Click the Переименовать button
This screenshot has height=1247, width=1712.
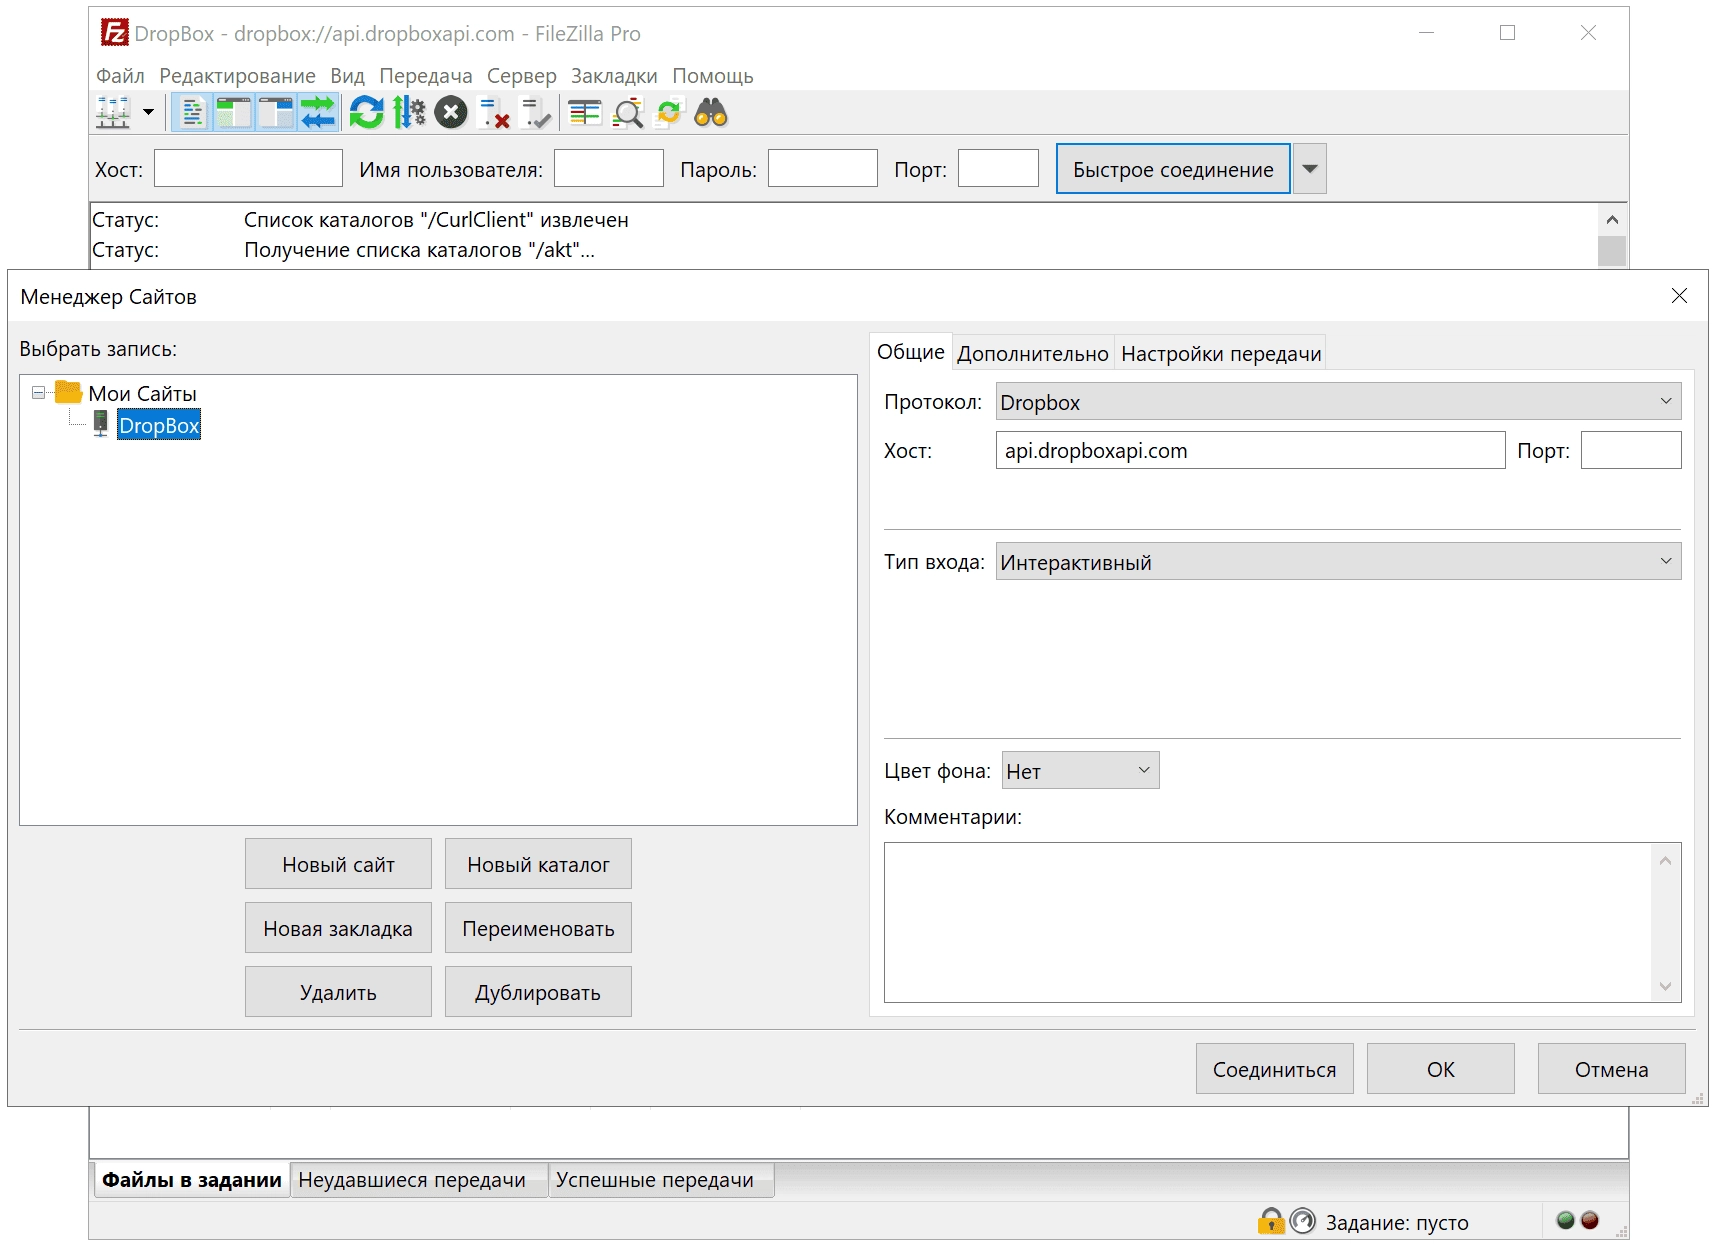click(538, 928)
